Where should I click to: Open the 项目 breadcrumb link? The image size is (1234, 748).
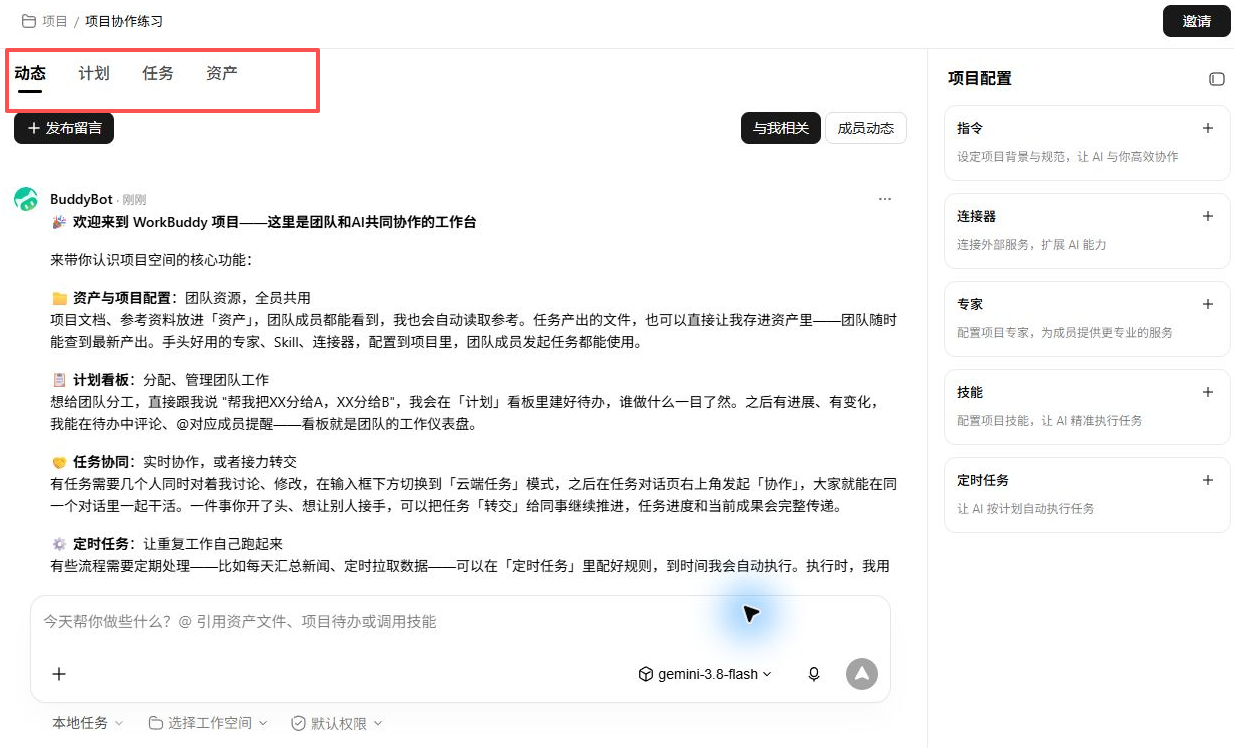pyautogui.click(x=55, y=21)
